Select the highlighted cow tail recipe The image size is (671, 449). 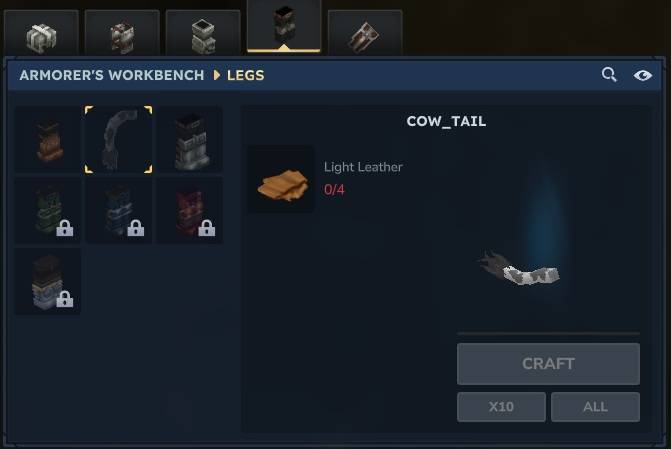(119, 140)
